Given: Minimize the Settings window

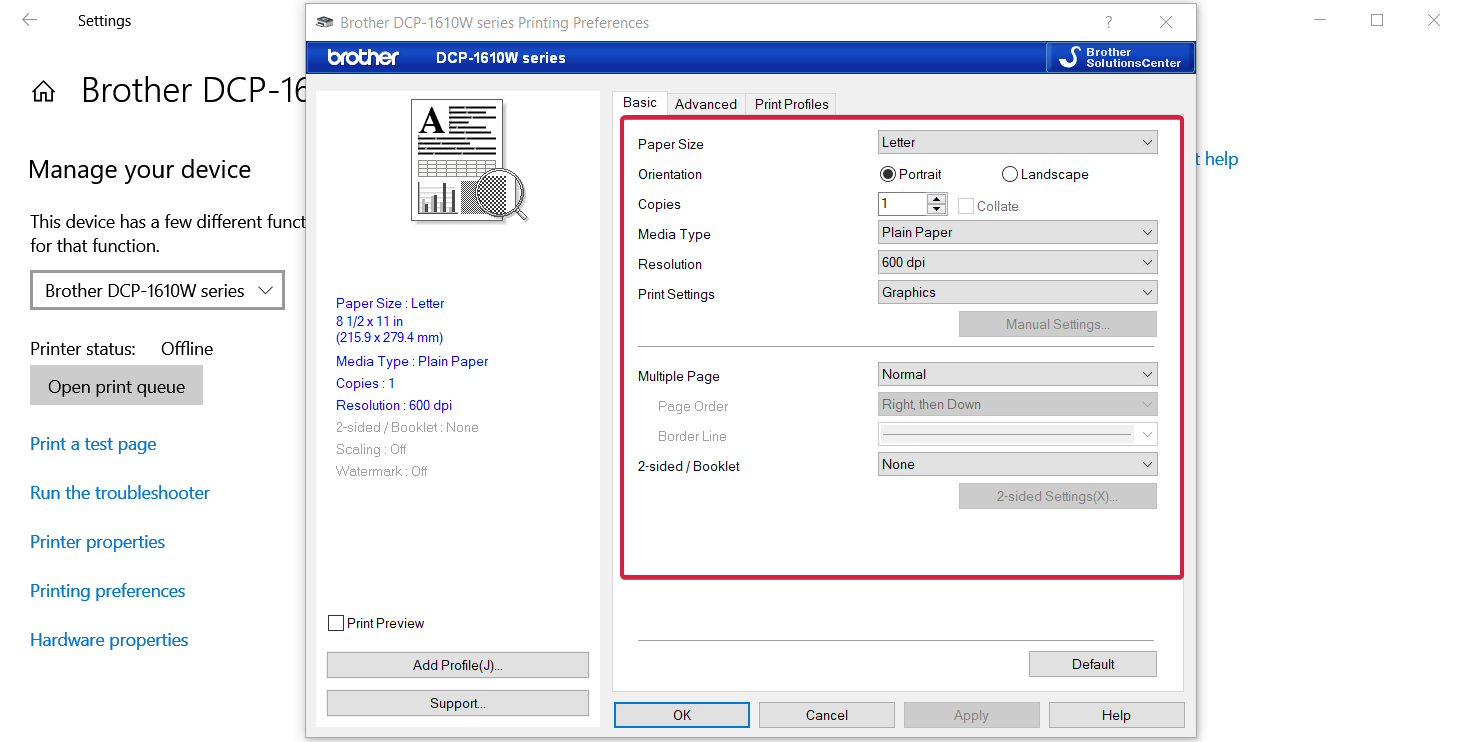Looking at the screenshot, I should [x=1320, y=20].
